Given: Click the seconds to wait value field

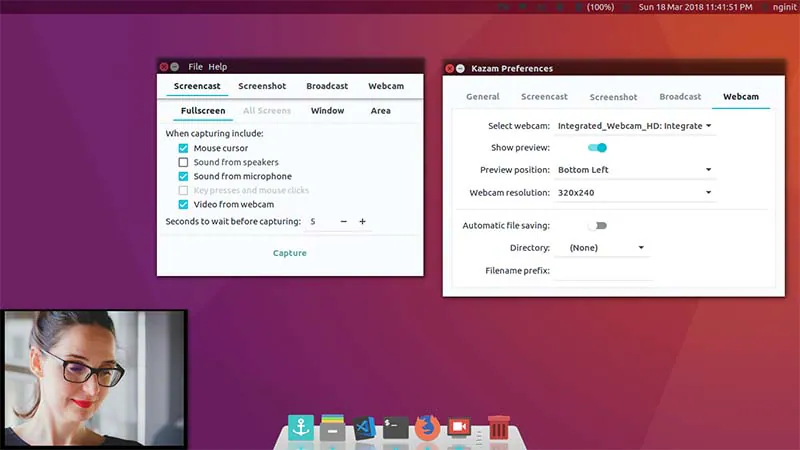Looking at the screenshot, I should pos(319,221).
